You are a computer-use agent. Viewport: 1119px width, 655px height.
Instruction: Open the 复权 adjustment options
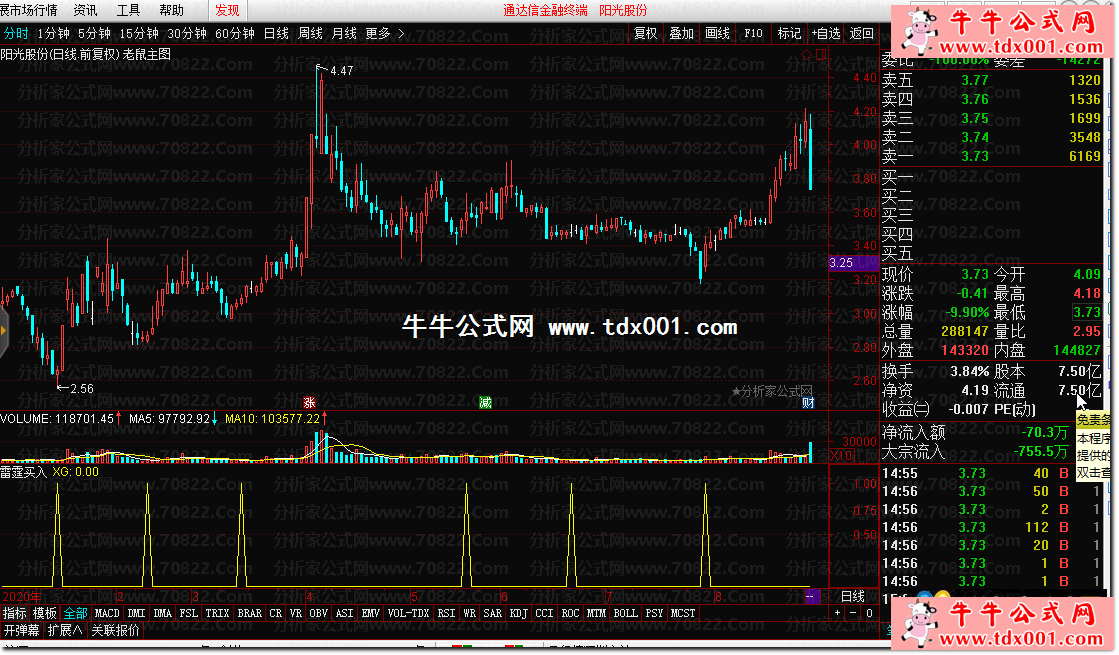point(646,34)
